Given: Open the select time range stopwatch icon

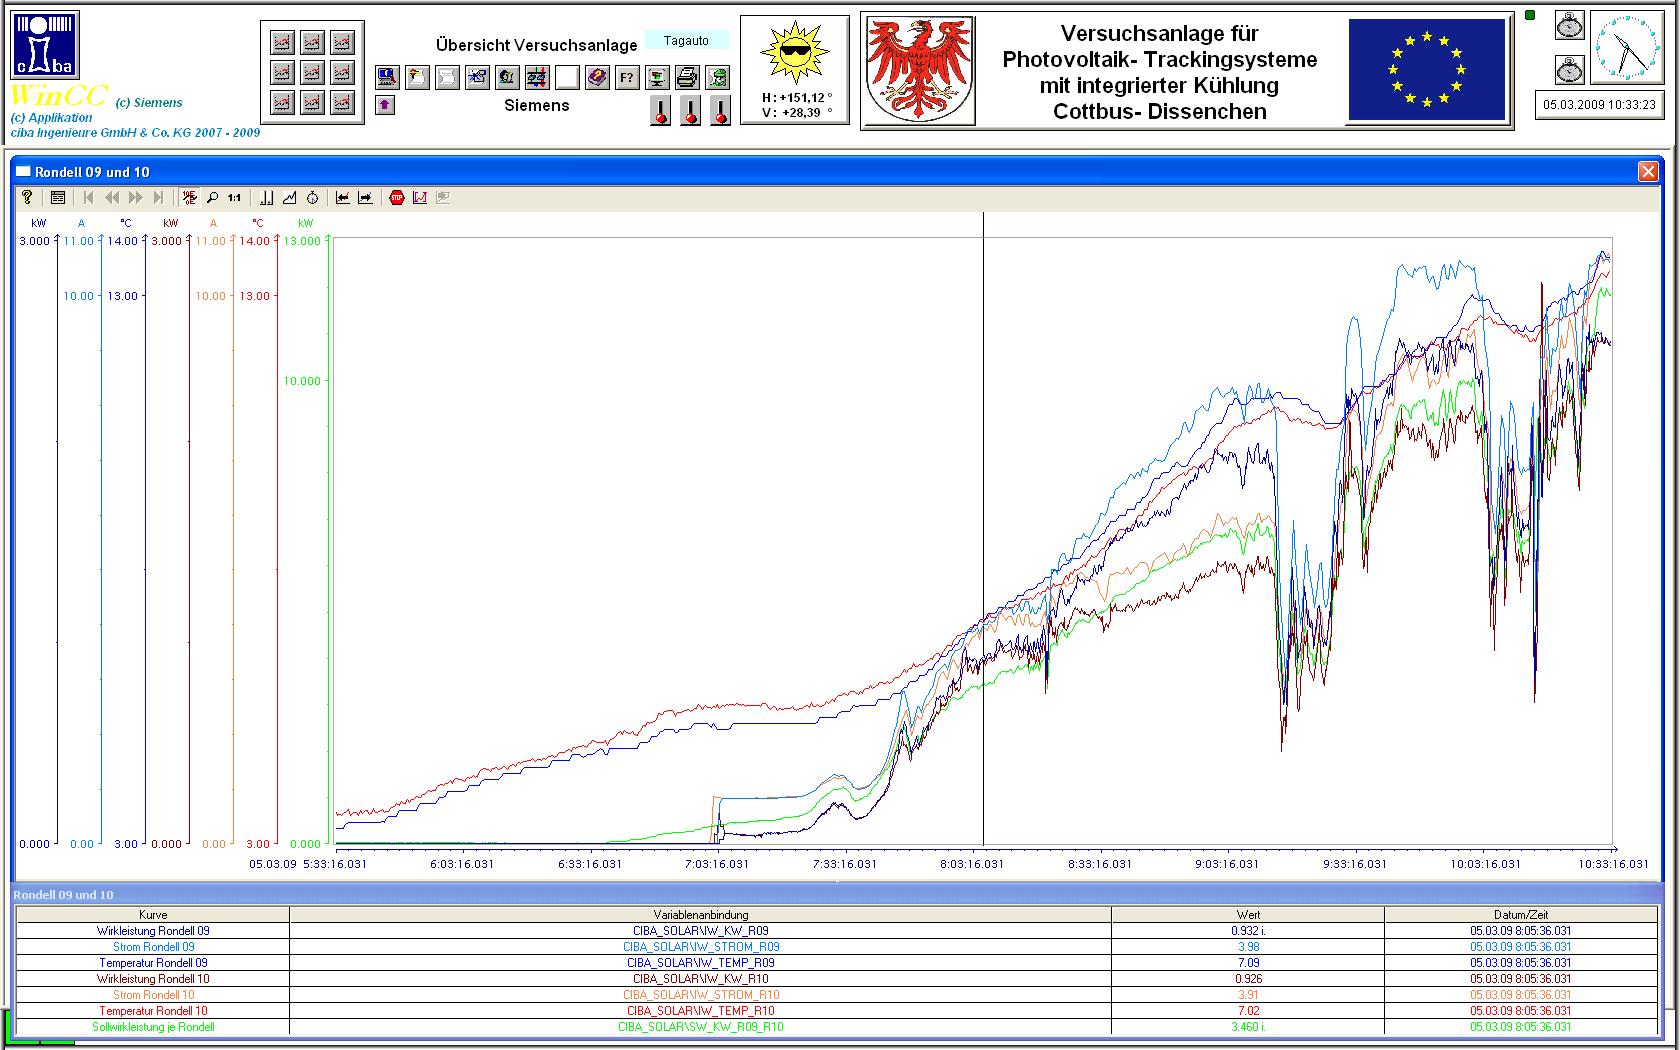Looking at the screenshot, I should point(312,198).
